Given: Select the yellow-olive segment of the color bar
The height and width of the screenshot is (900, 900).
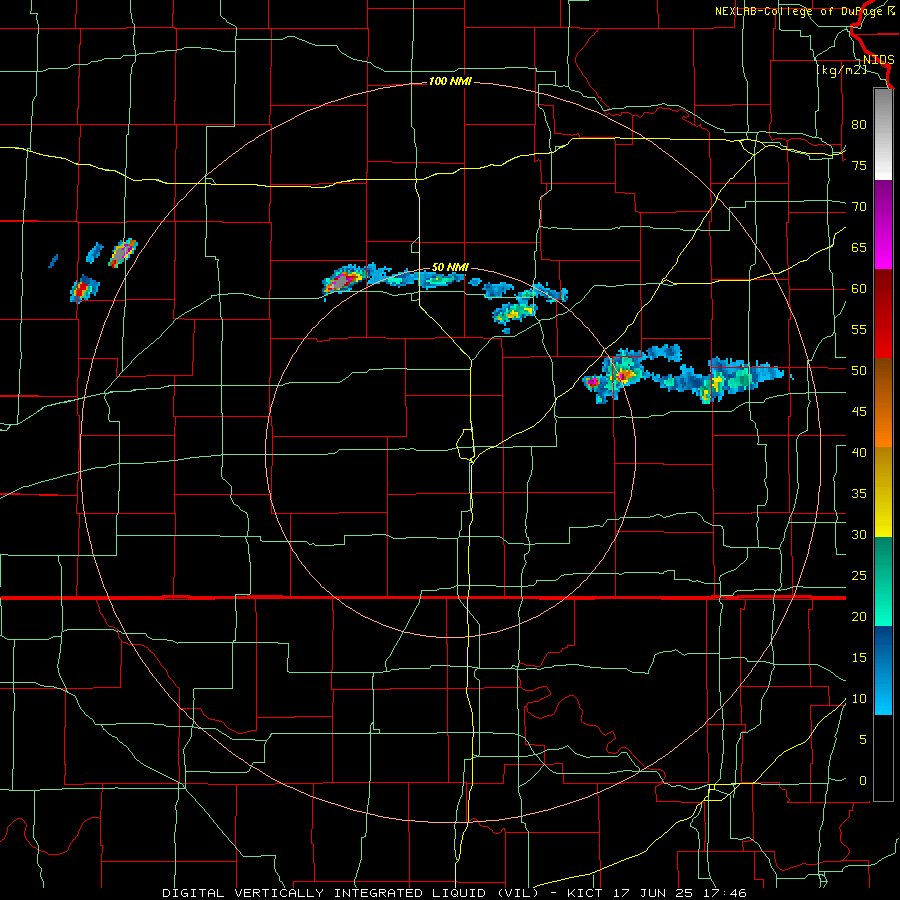Looking at the screenshot, I should [x=883, y=492].
